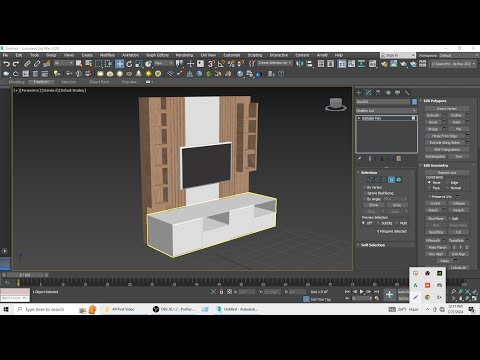Collapse the Edit Geometry rollout
The width and height of the screenshot is (480, 360).
pos(435,165)
